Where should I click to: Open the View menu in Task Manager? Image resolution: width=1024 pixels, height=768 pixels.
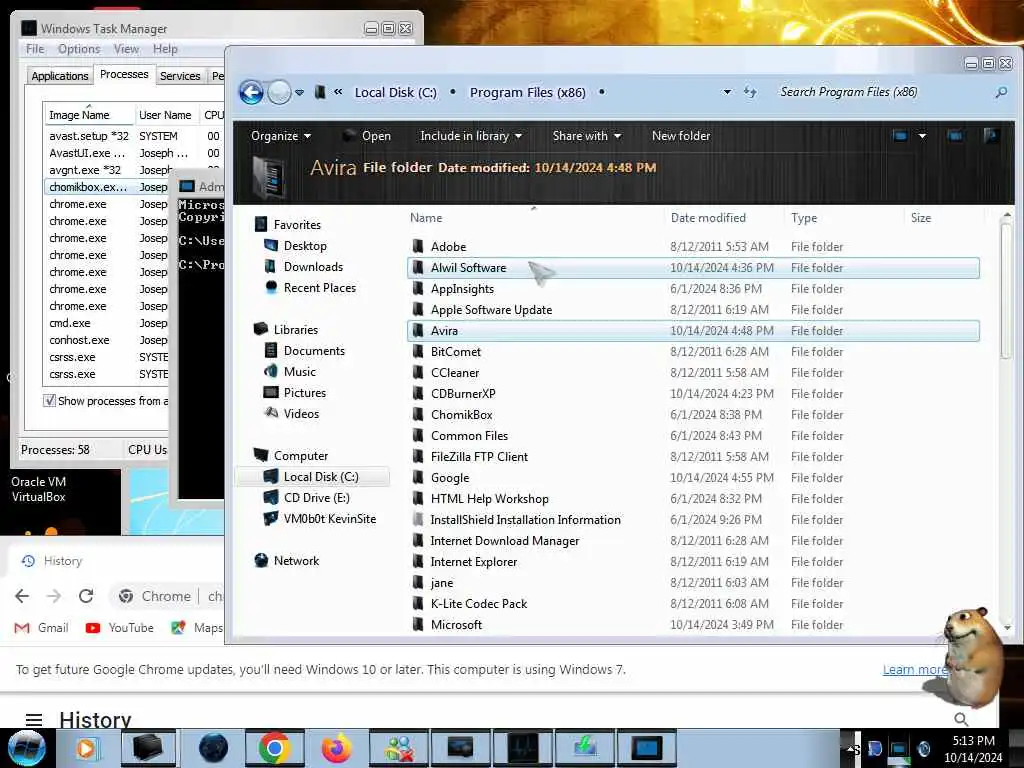coord(126,49)
